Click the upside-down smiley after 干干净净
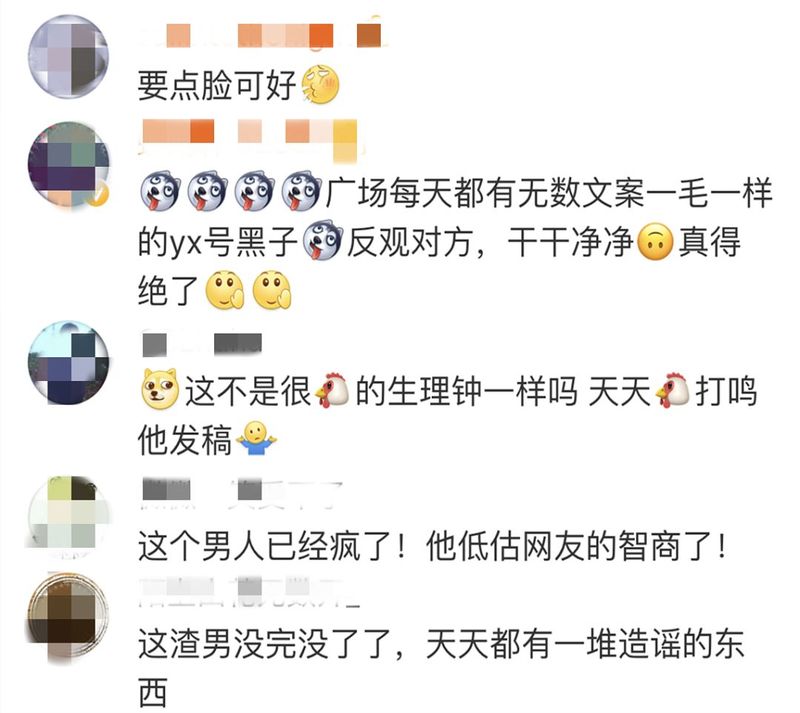Viewport: 800px width, 713px height. coord(656,241)
